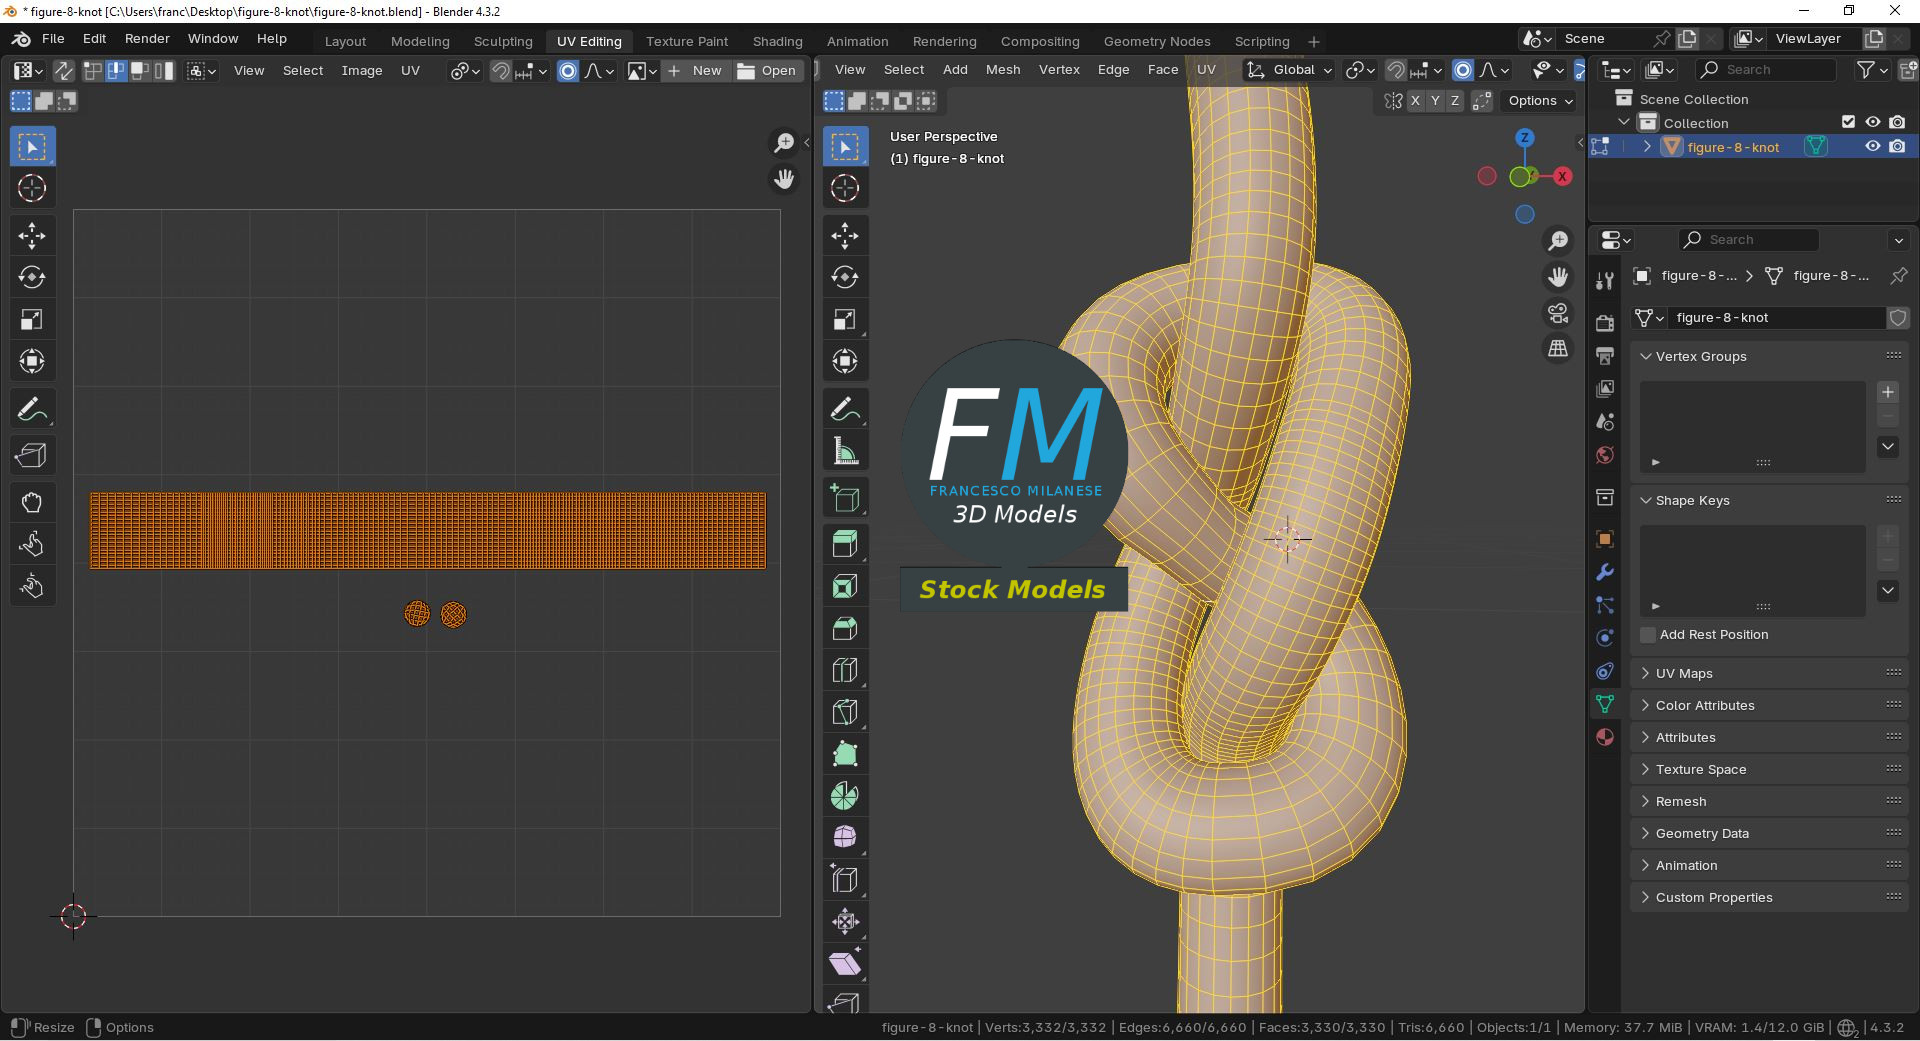
Task: Uncheck the Collection exclude checkbox
Action: (x=1848, y=122)
